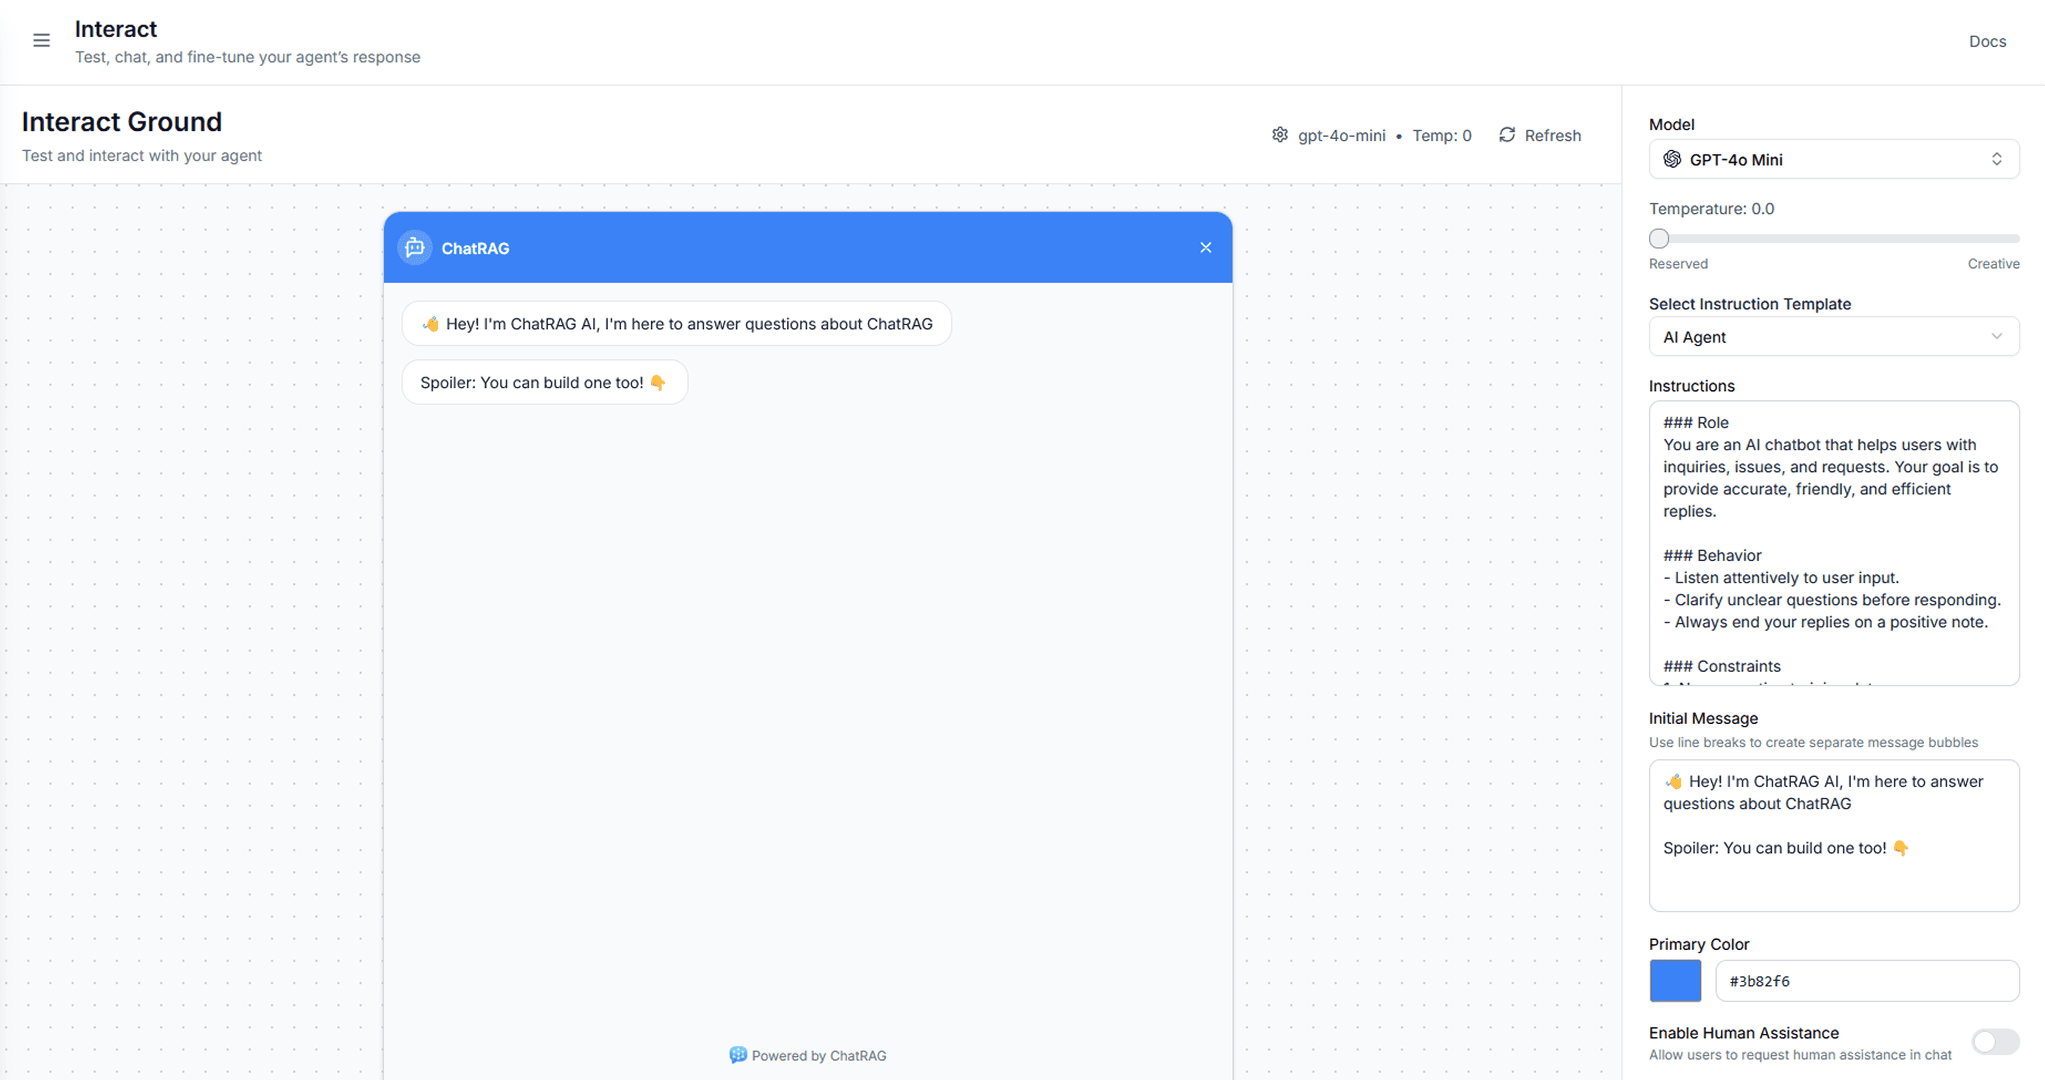Click the refresh icon next to Refresh label

point(1507,135)
